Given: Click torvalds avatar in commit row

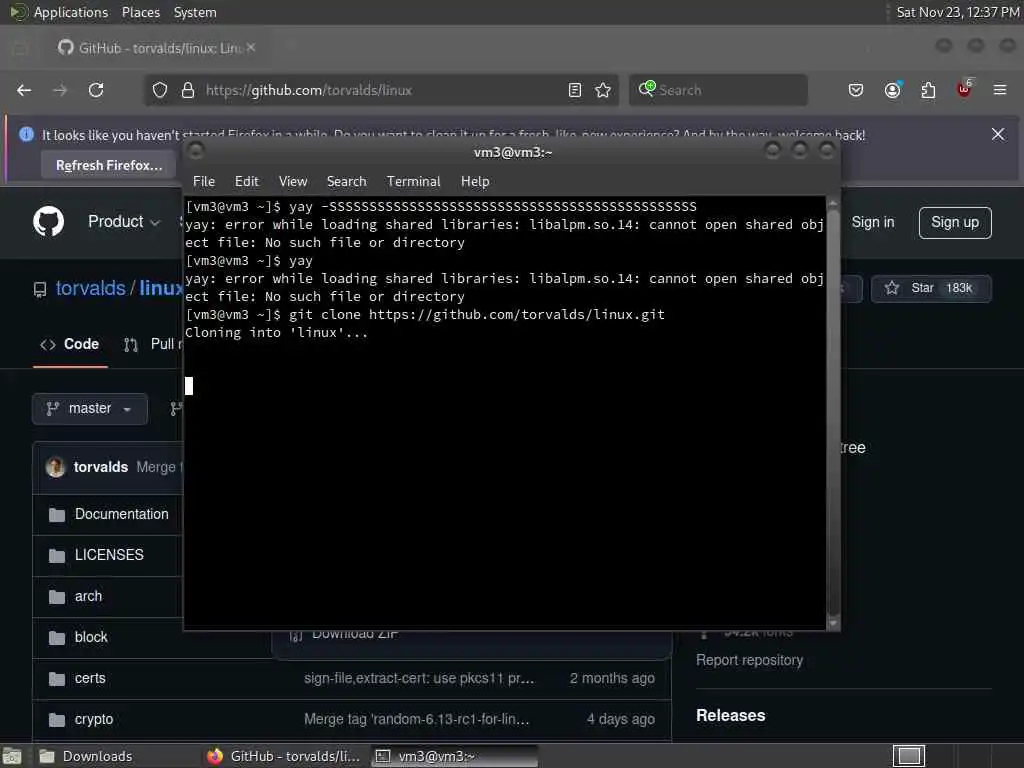Looking at the screenshot, I should (x=56, y=467).
